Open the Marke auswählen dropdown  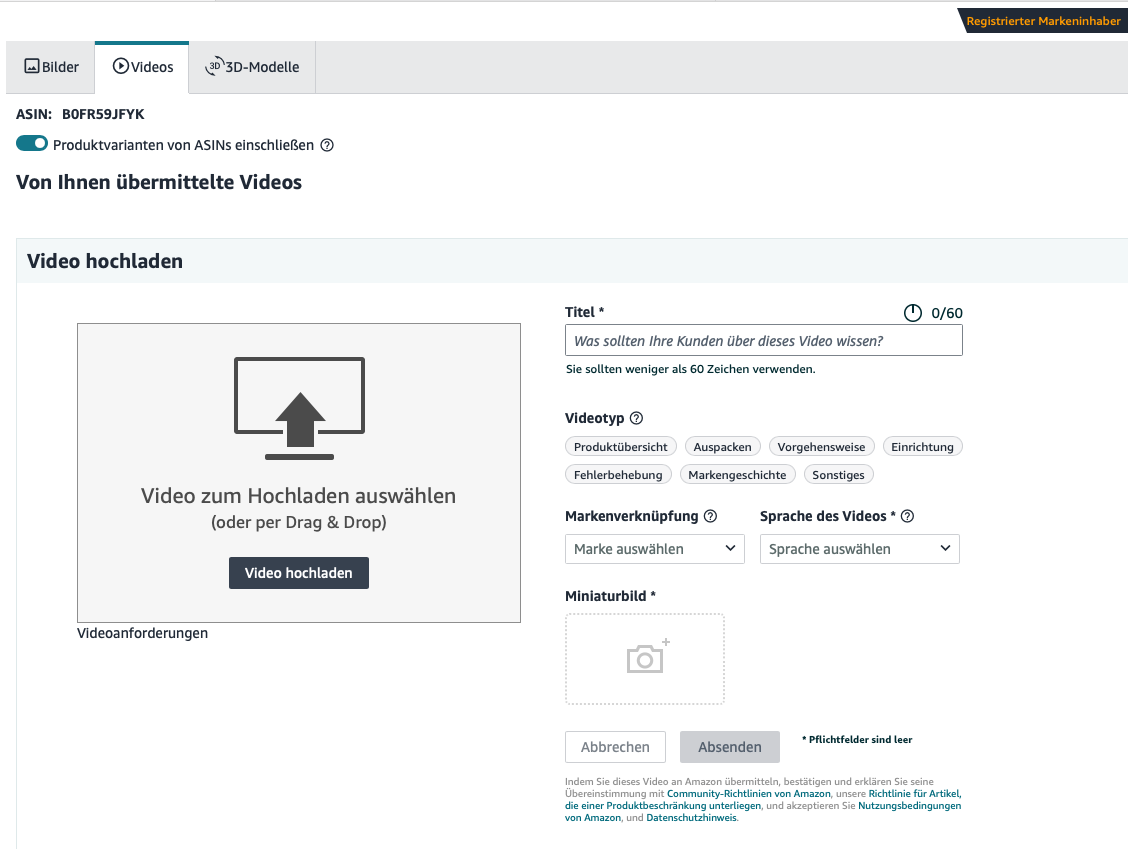[x=654, y=549]
